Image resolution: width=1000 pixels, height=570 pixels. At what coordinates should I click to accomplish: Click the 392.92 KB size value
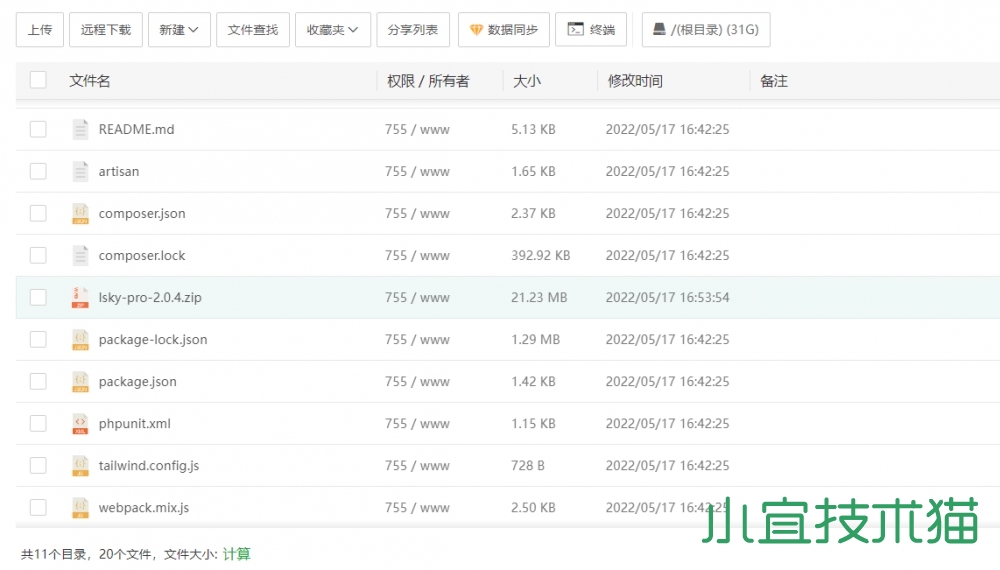coord(541,256)
